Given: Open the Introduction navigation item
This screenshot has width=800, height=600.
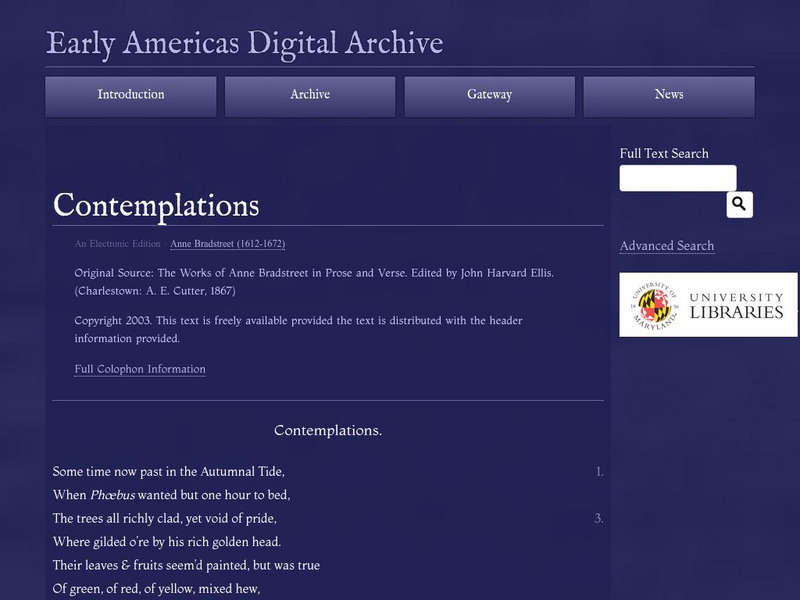Looking at the screenshot, I should pyautogui.click(x=128, y=95).
